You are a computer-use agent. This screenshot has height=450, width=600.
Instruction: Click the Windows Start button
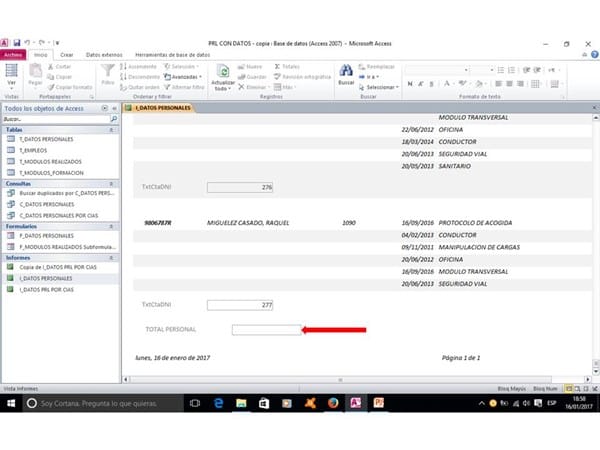click(11, 403)
